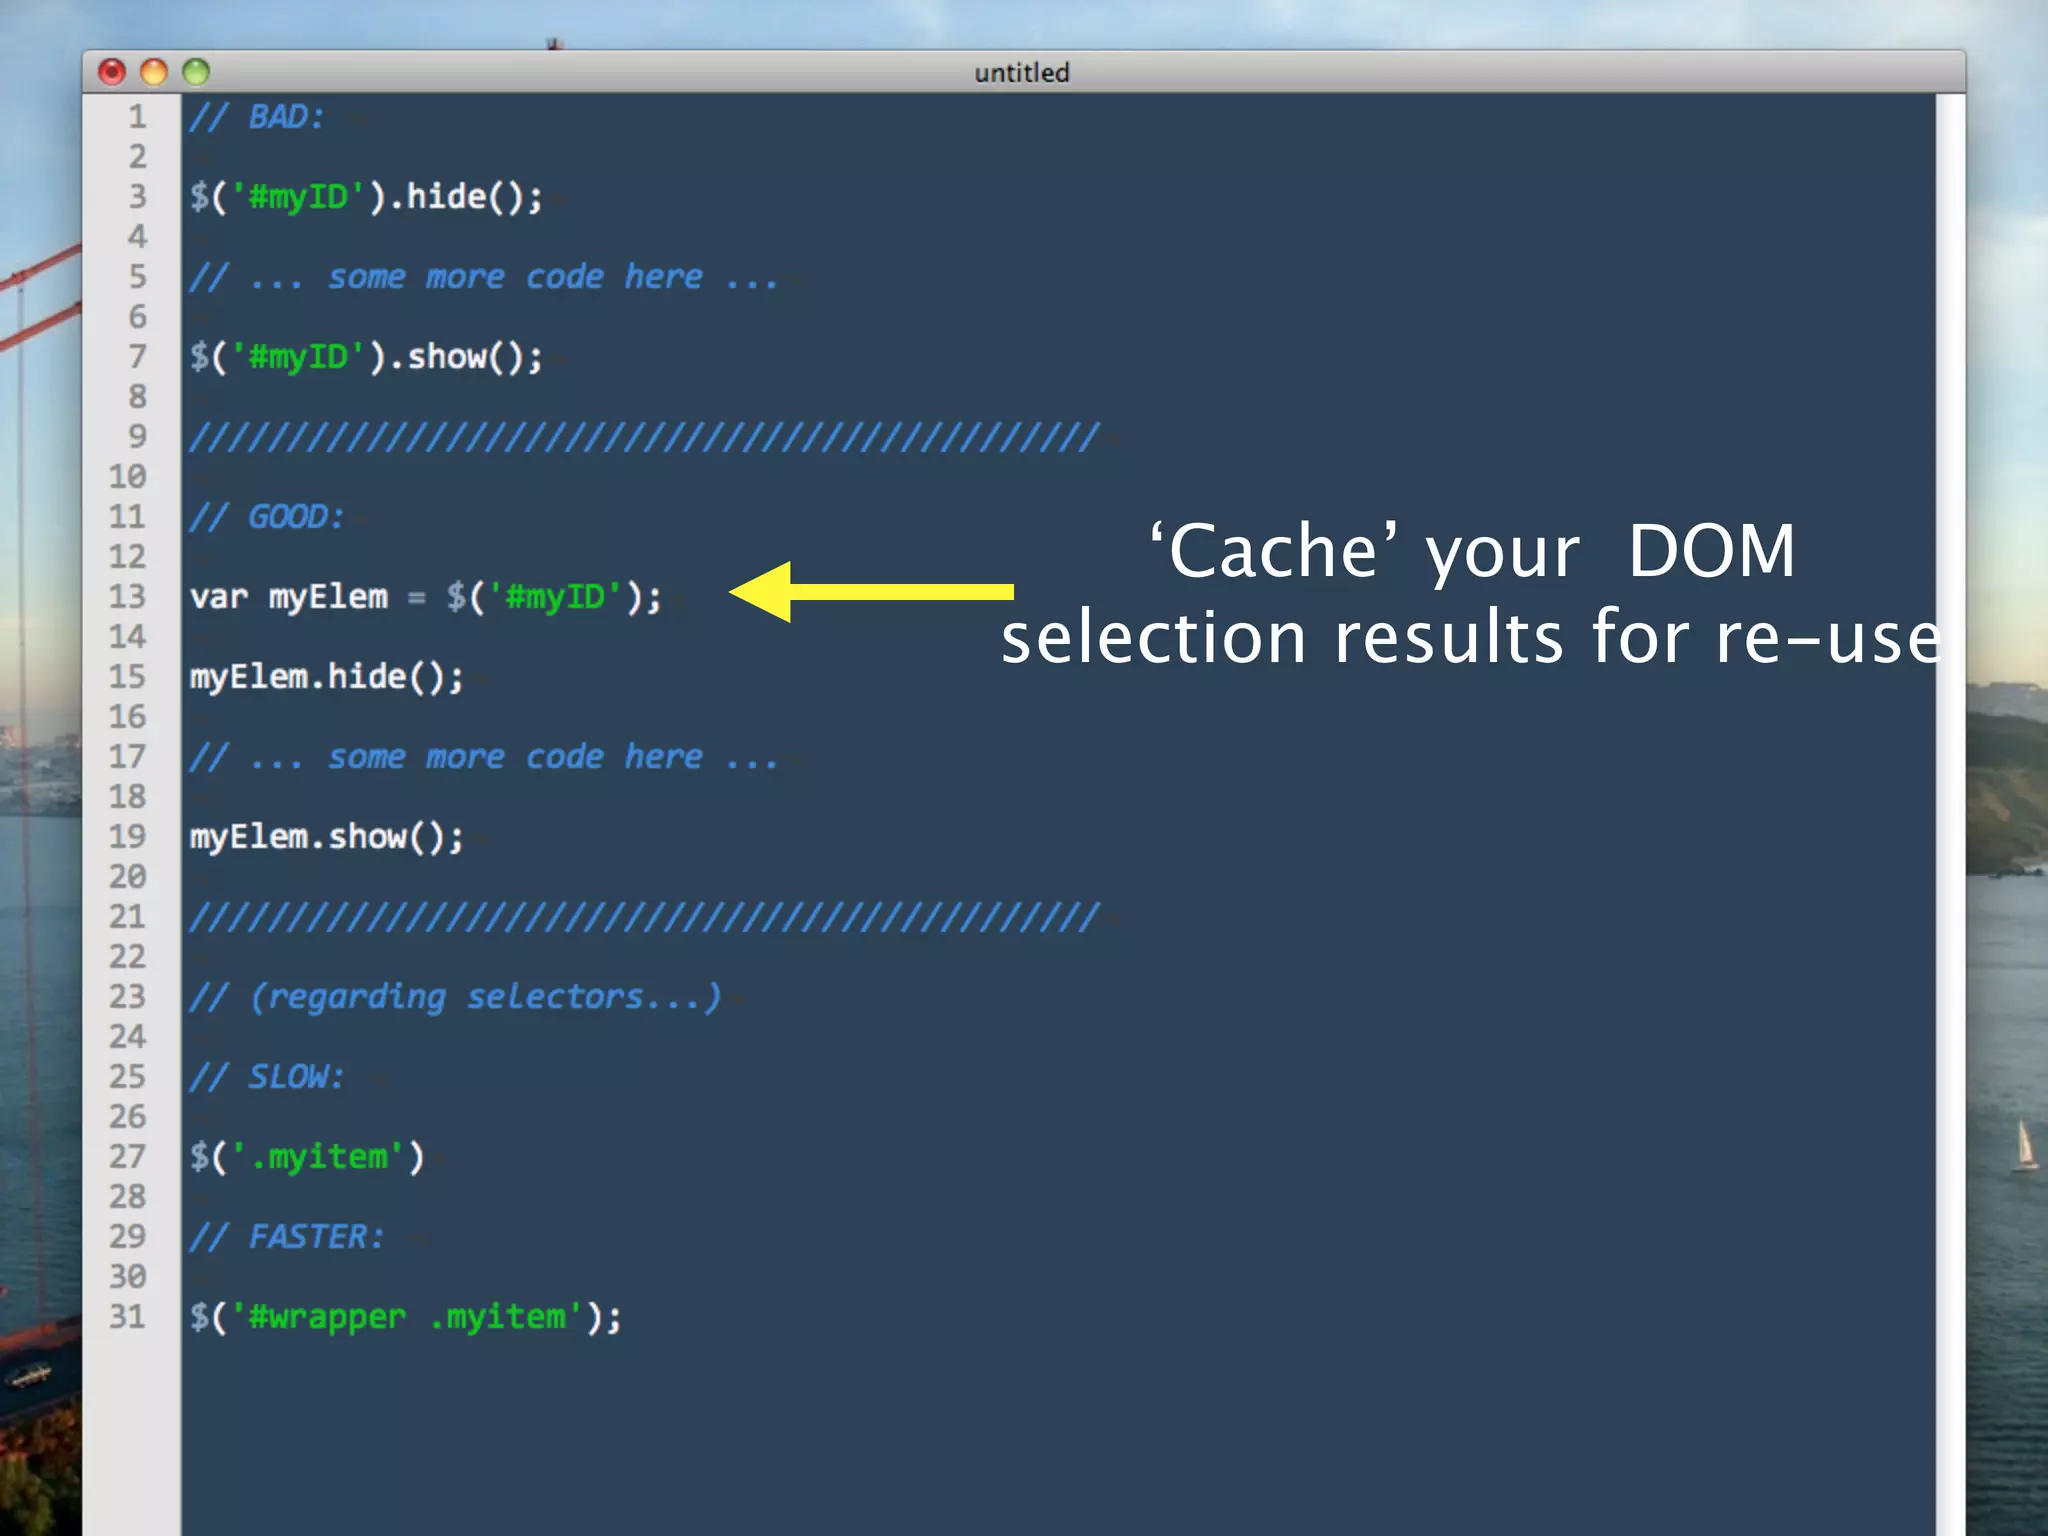Image resolution: width=2048 pixels, height=1536 pixels.
Task: Click the regarding selectors comment
Action: point(455,997)
